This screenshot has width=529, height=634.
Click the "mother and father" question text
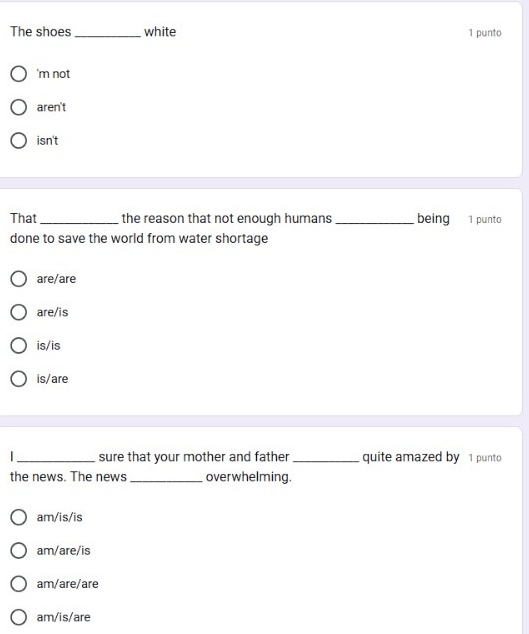[235, 467]
